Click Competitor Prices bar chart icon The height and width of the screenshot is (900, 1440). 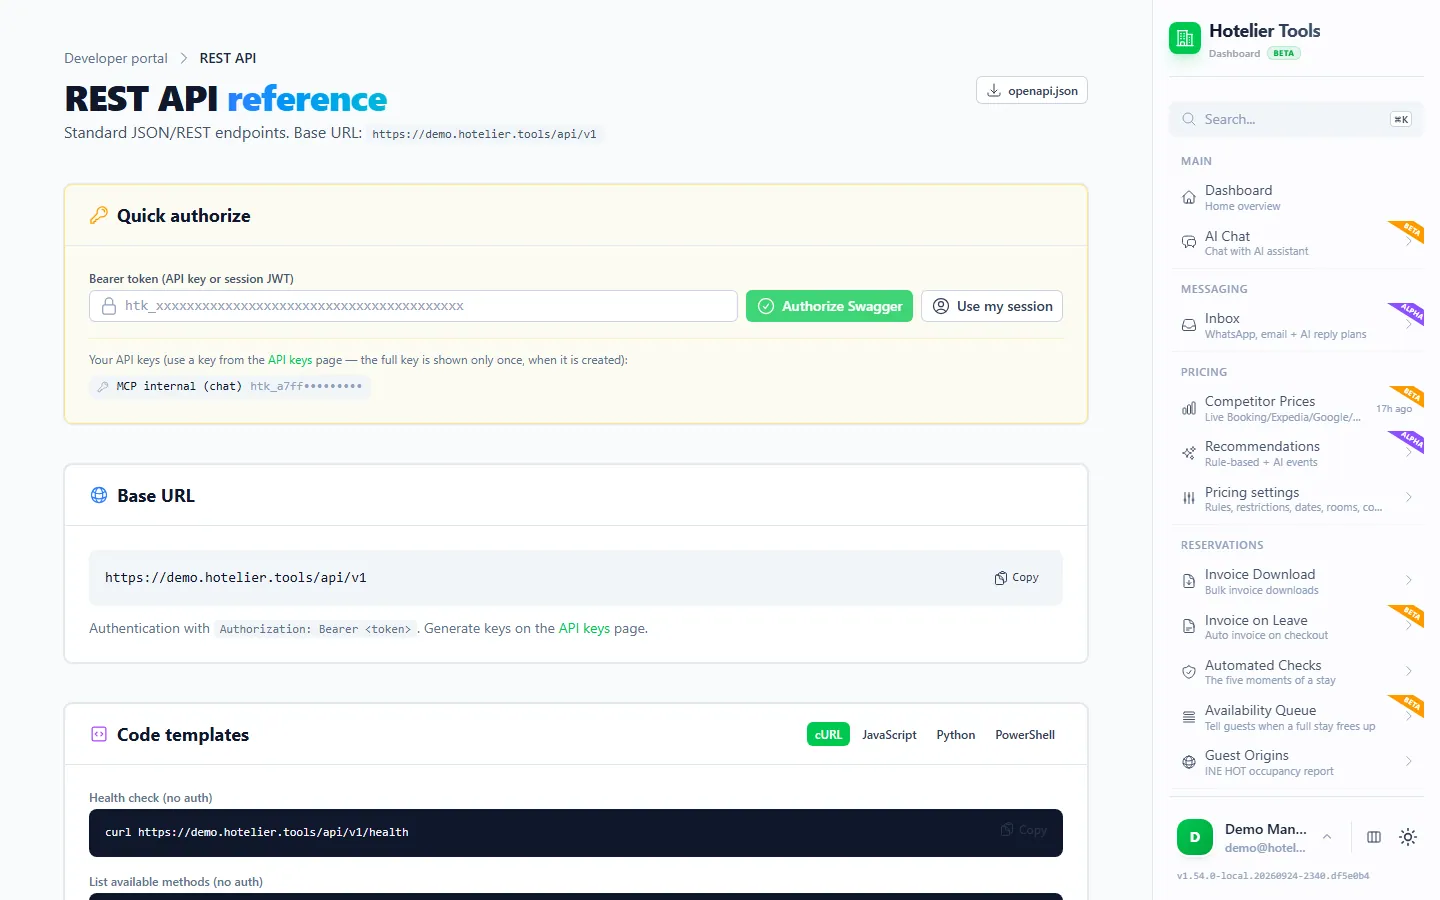(x=1189, y=408)
